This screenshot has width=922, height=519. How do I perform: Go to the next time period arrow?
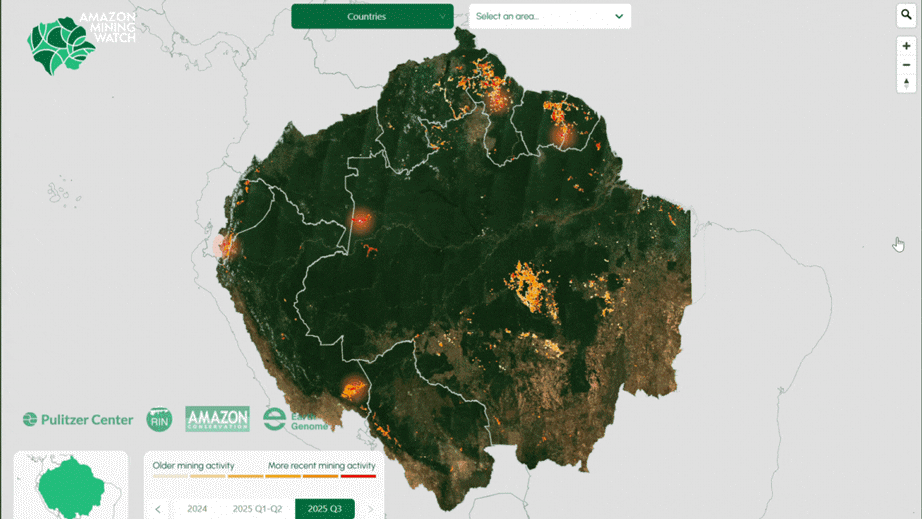(370, 509)
